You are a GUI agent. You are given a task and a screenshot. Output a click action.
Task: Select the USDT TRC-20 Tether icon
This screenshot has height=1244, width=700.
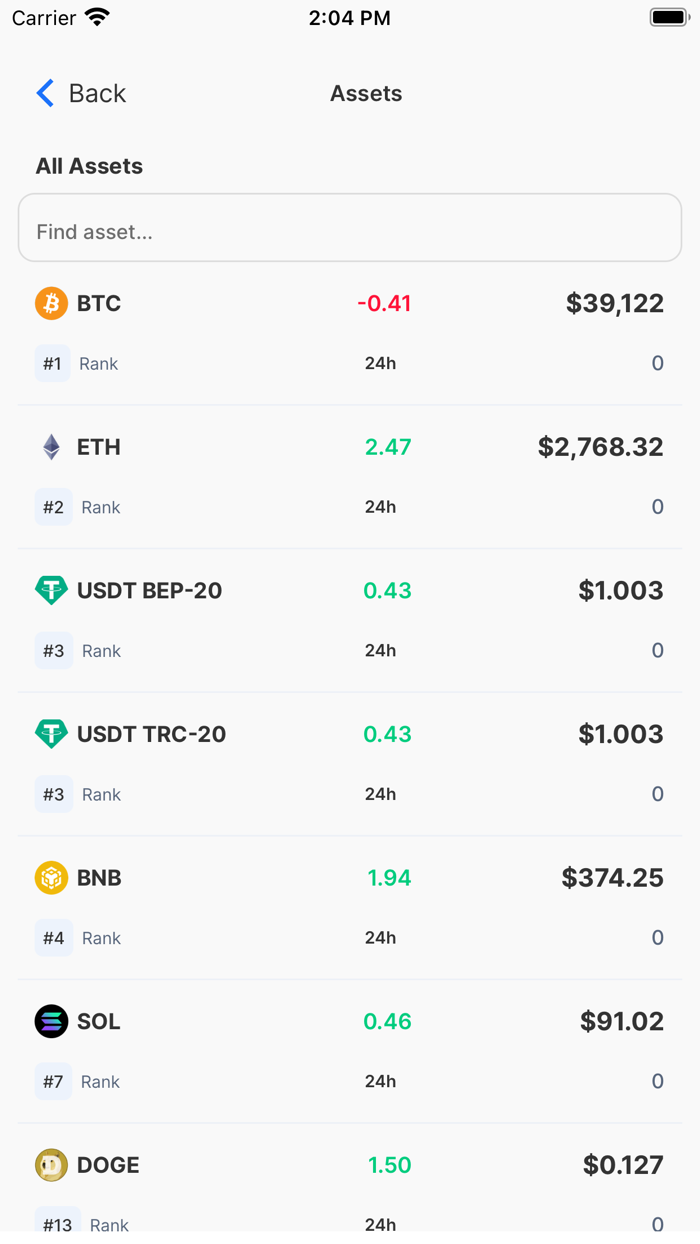coord(50,734)
